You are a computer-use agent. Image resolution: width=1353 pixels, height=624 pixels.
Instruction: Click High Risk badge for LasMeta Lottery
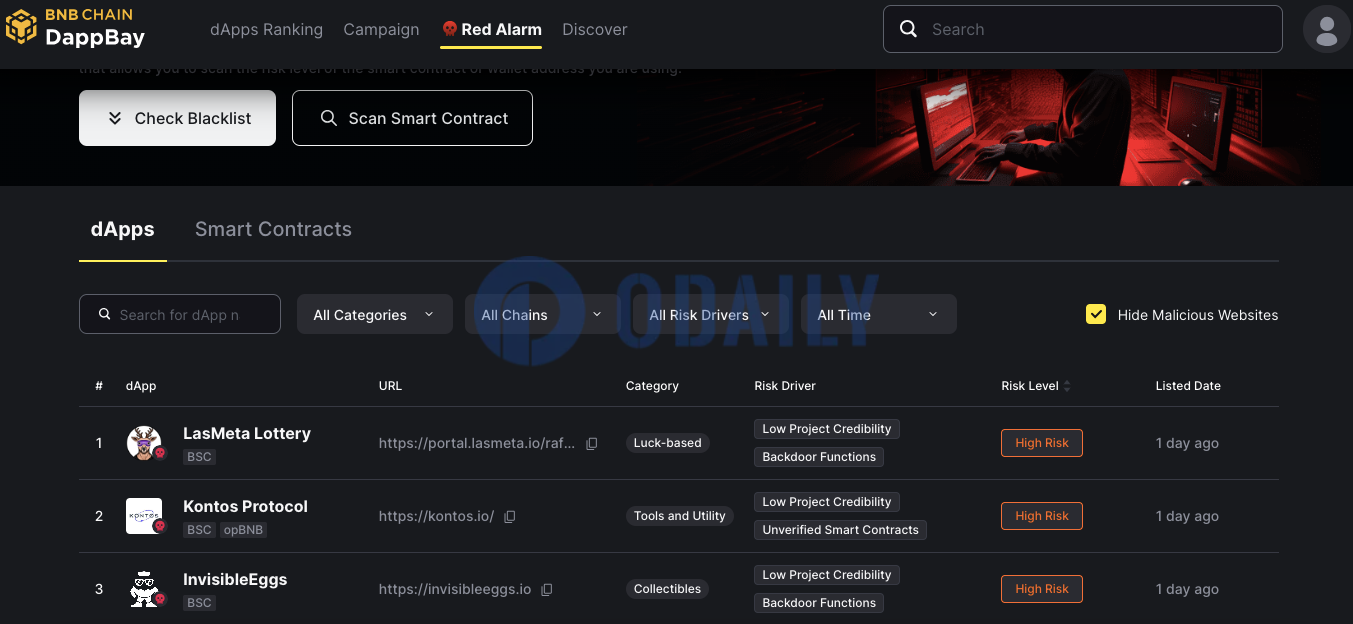[x=1042, y=443]
